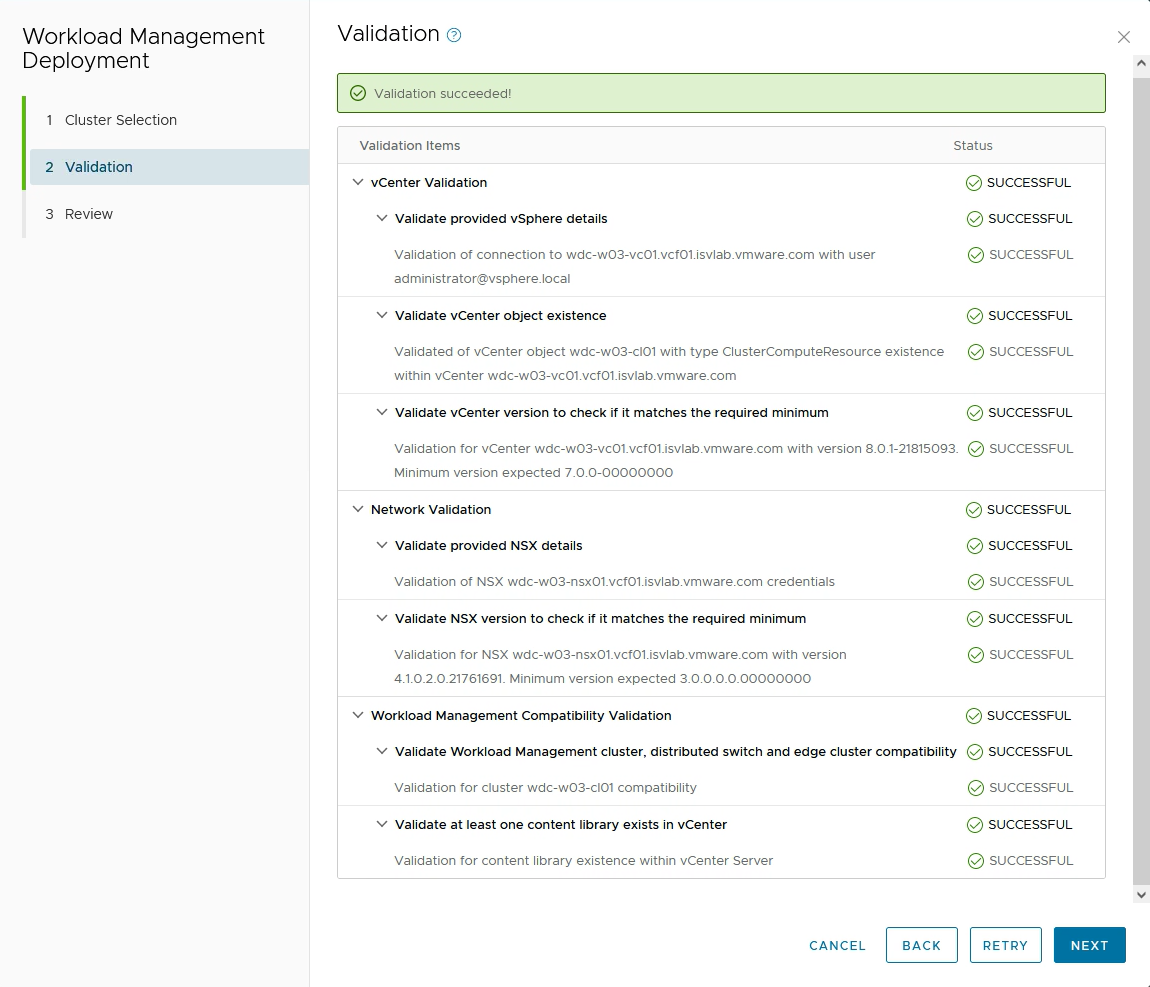
Task: Collapse Validate provided vSphere details
Action: coord(381,218)
